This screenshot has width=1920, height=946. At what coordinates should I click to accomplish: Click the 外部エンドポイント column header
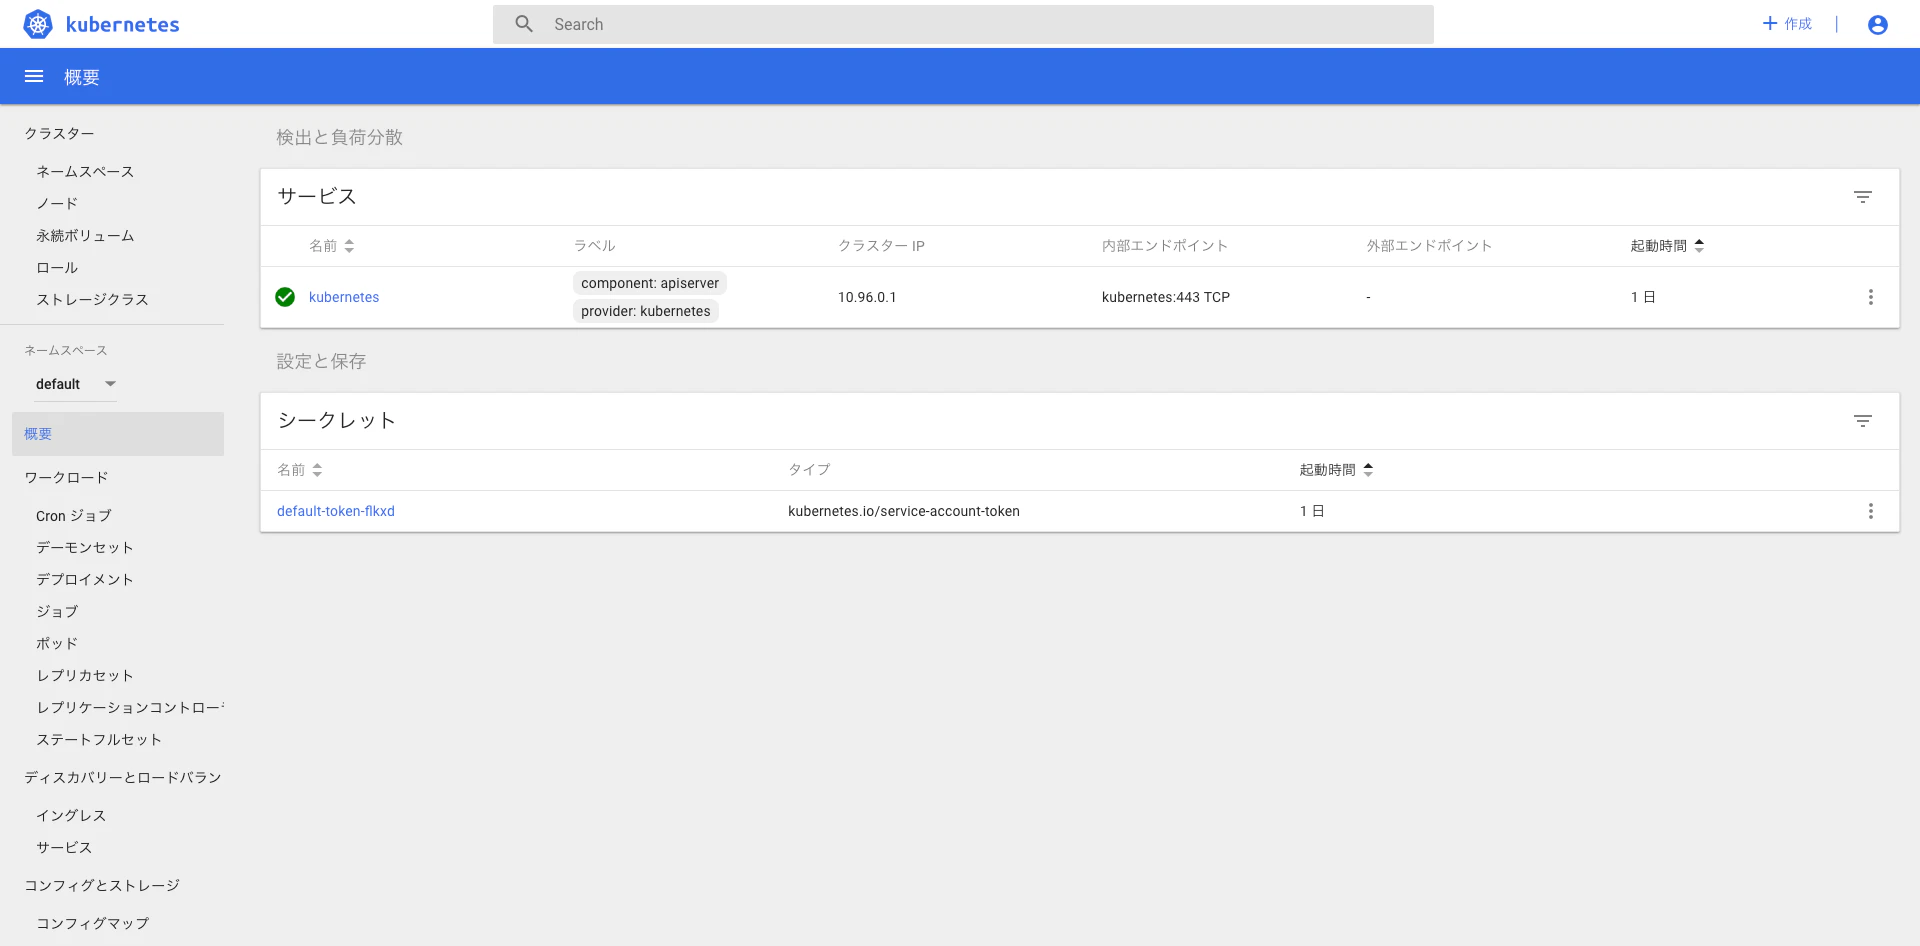point(1429,246)
